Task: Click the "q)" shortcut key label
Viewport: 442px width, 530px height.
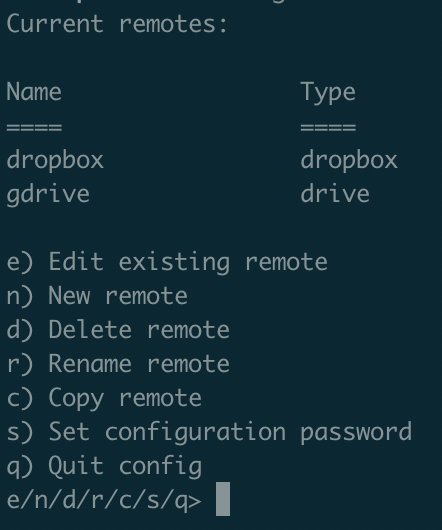Action: tap(20, 467)
